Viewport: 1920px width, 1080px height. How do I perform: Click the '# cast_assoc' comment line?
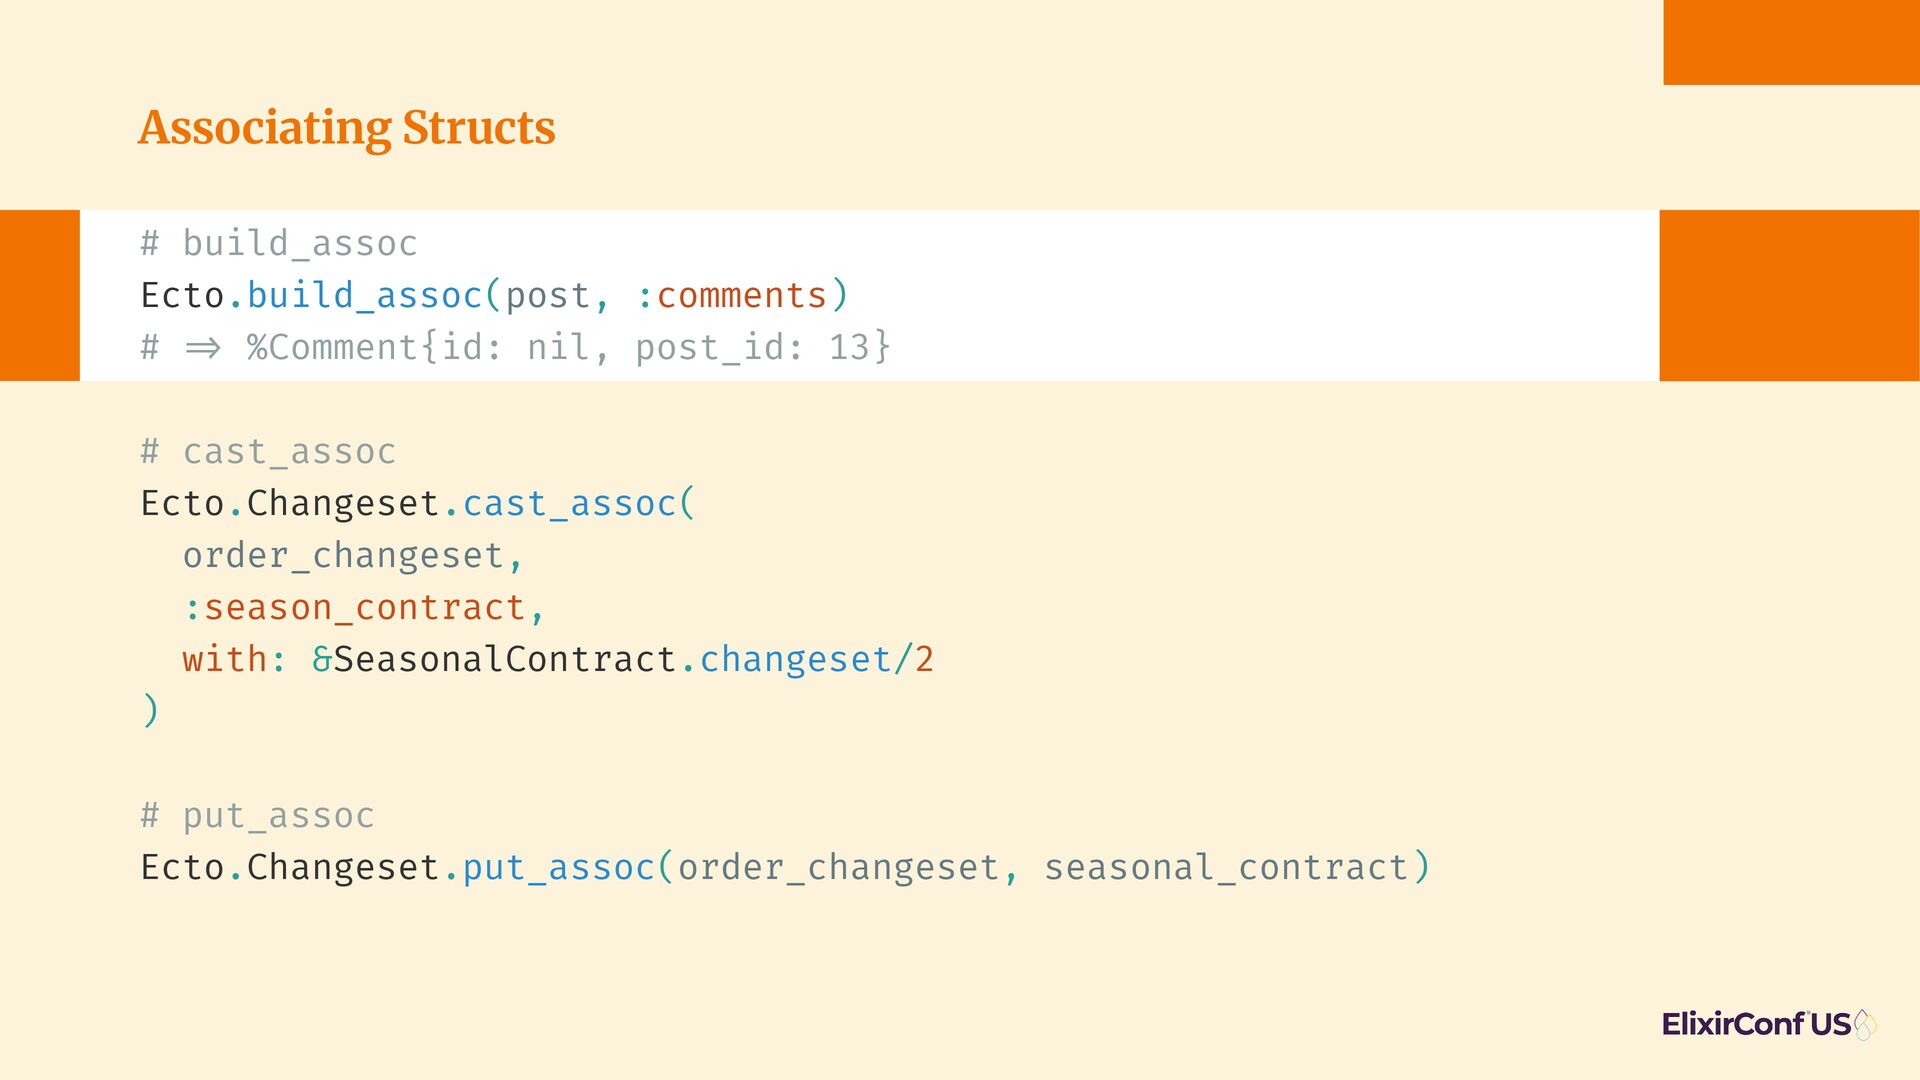[x=268, y=452]
